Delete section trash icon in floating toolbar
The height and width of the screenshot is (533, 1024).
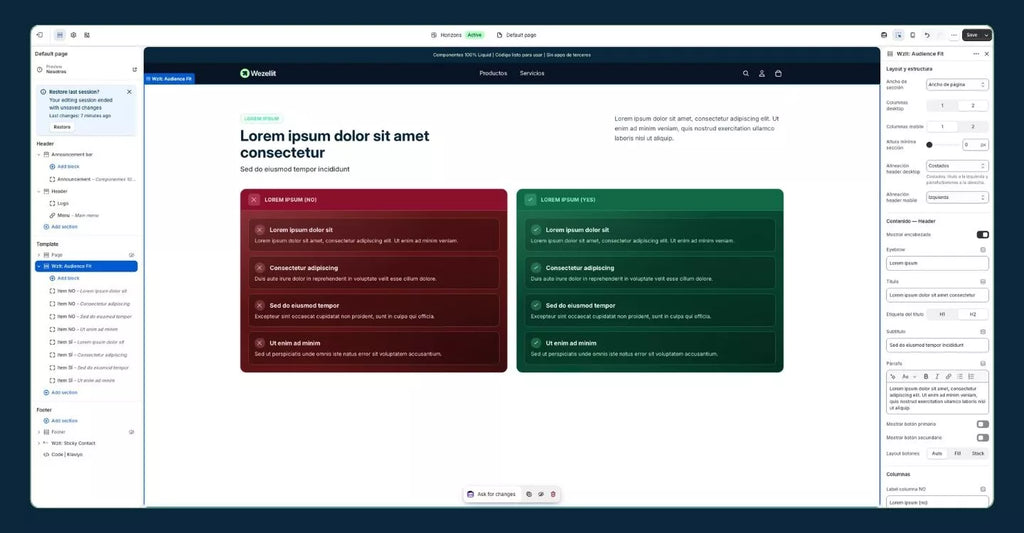tap(553, 494)
